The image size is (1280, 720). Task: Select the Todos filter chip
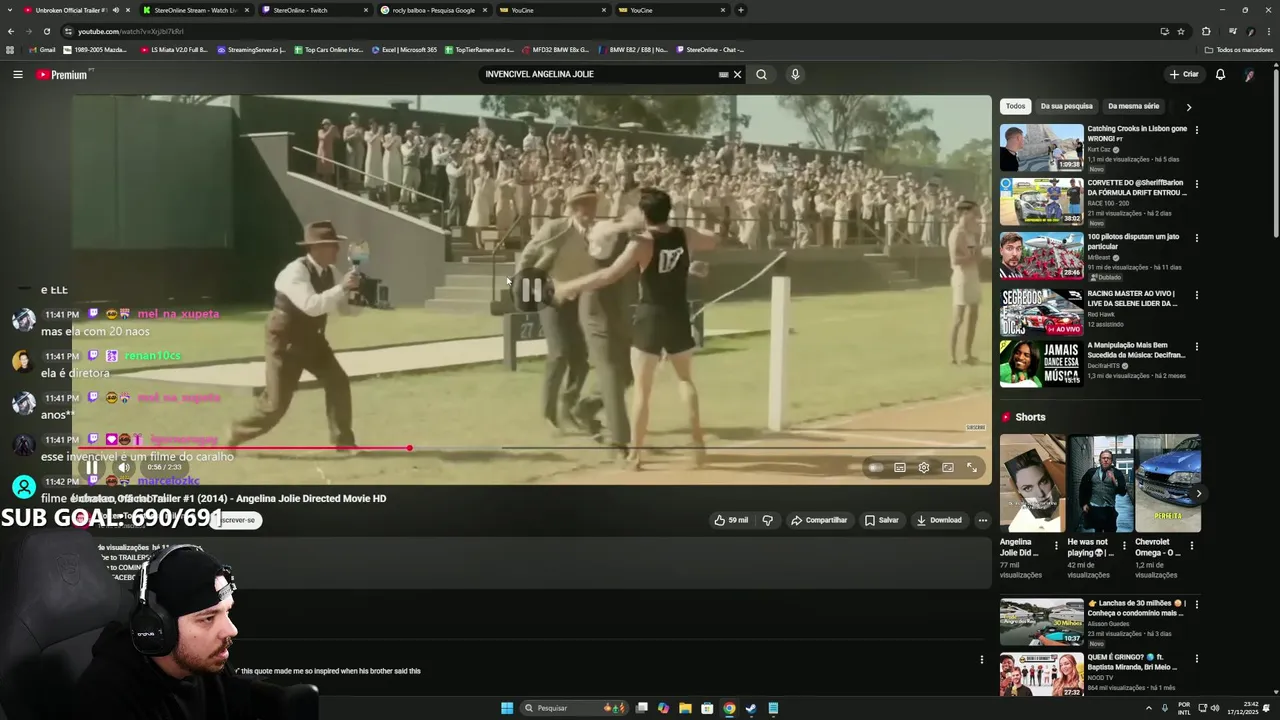(x=1015, y=106)
